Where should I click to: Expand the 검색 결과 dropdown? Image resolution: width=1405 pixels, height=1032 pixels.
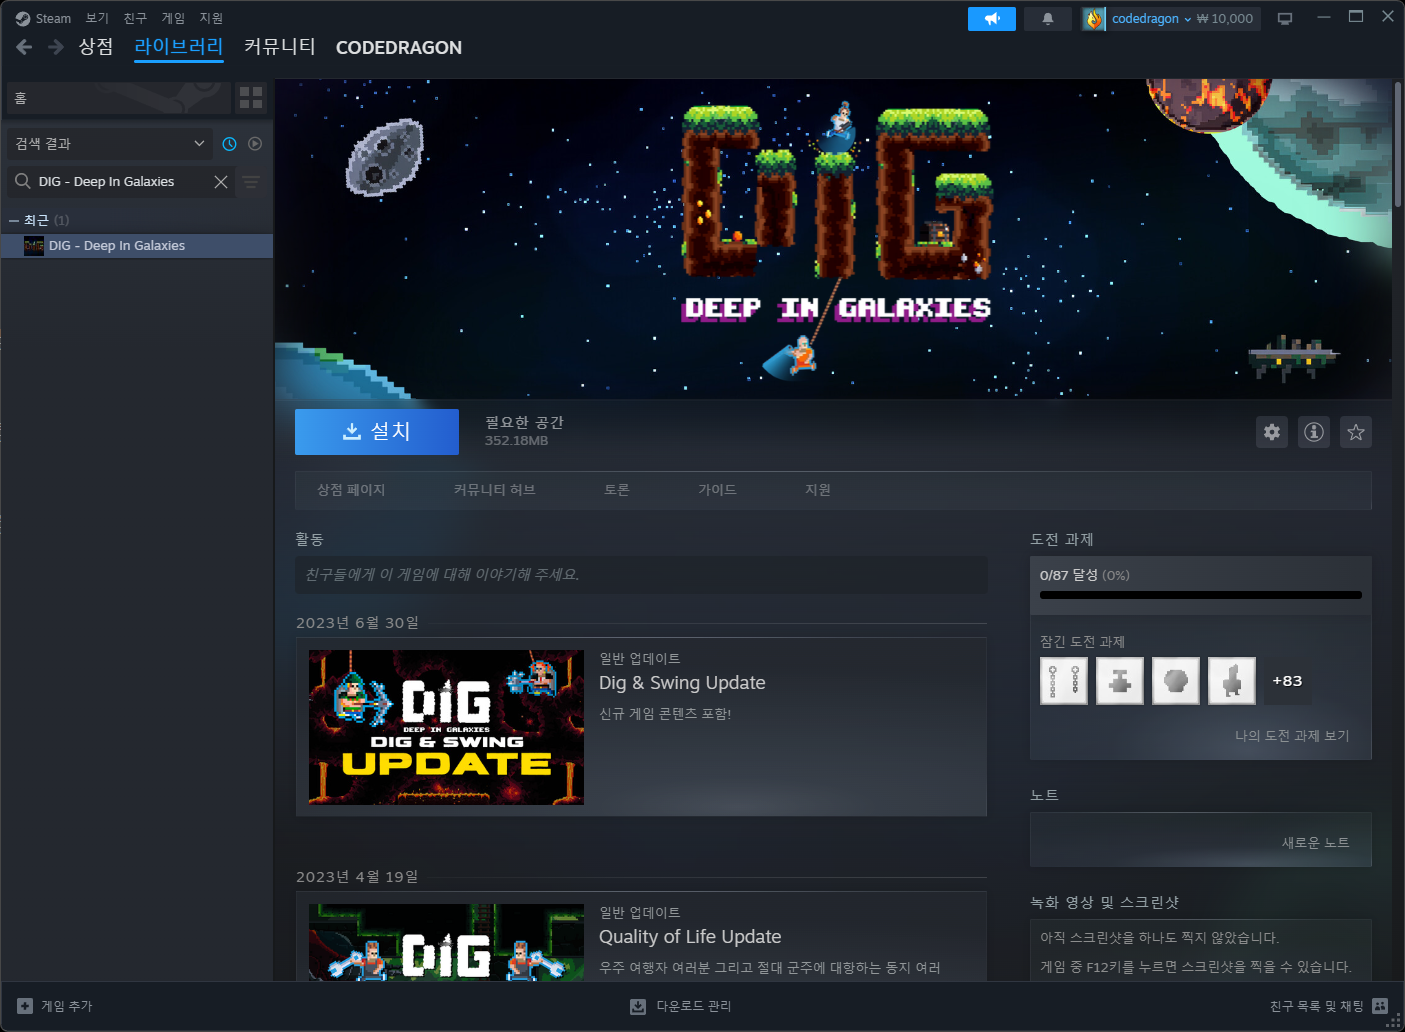110,144
